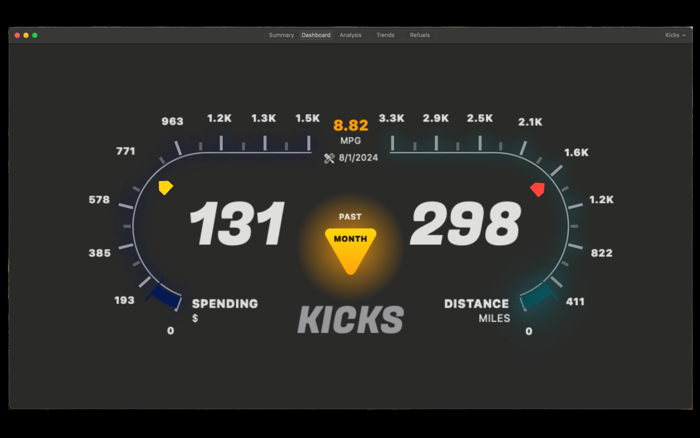Viewport: 700px width, 438px height.
Task: Click the yellow marker on spending gauge
Action: [x=166, y=188]
